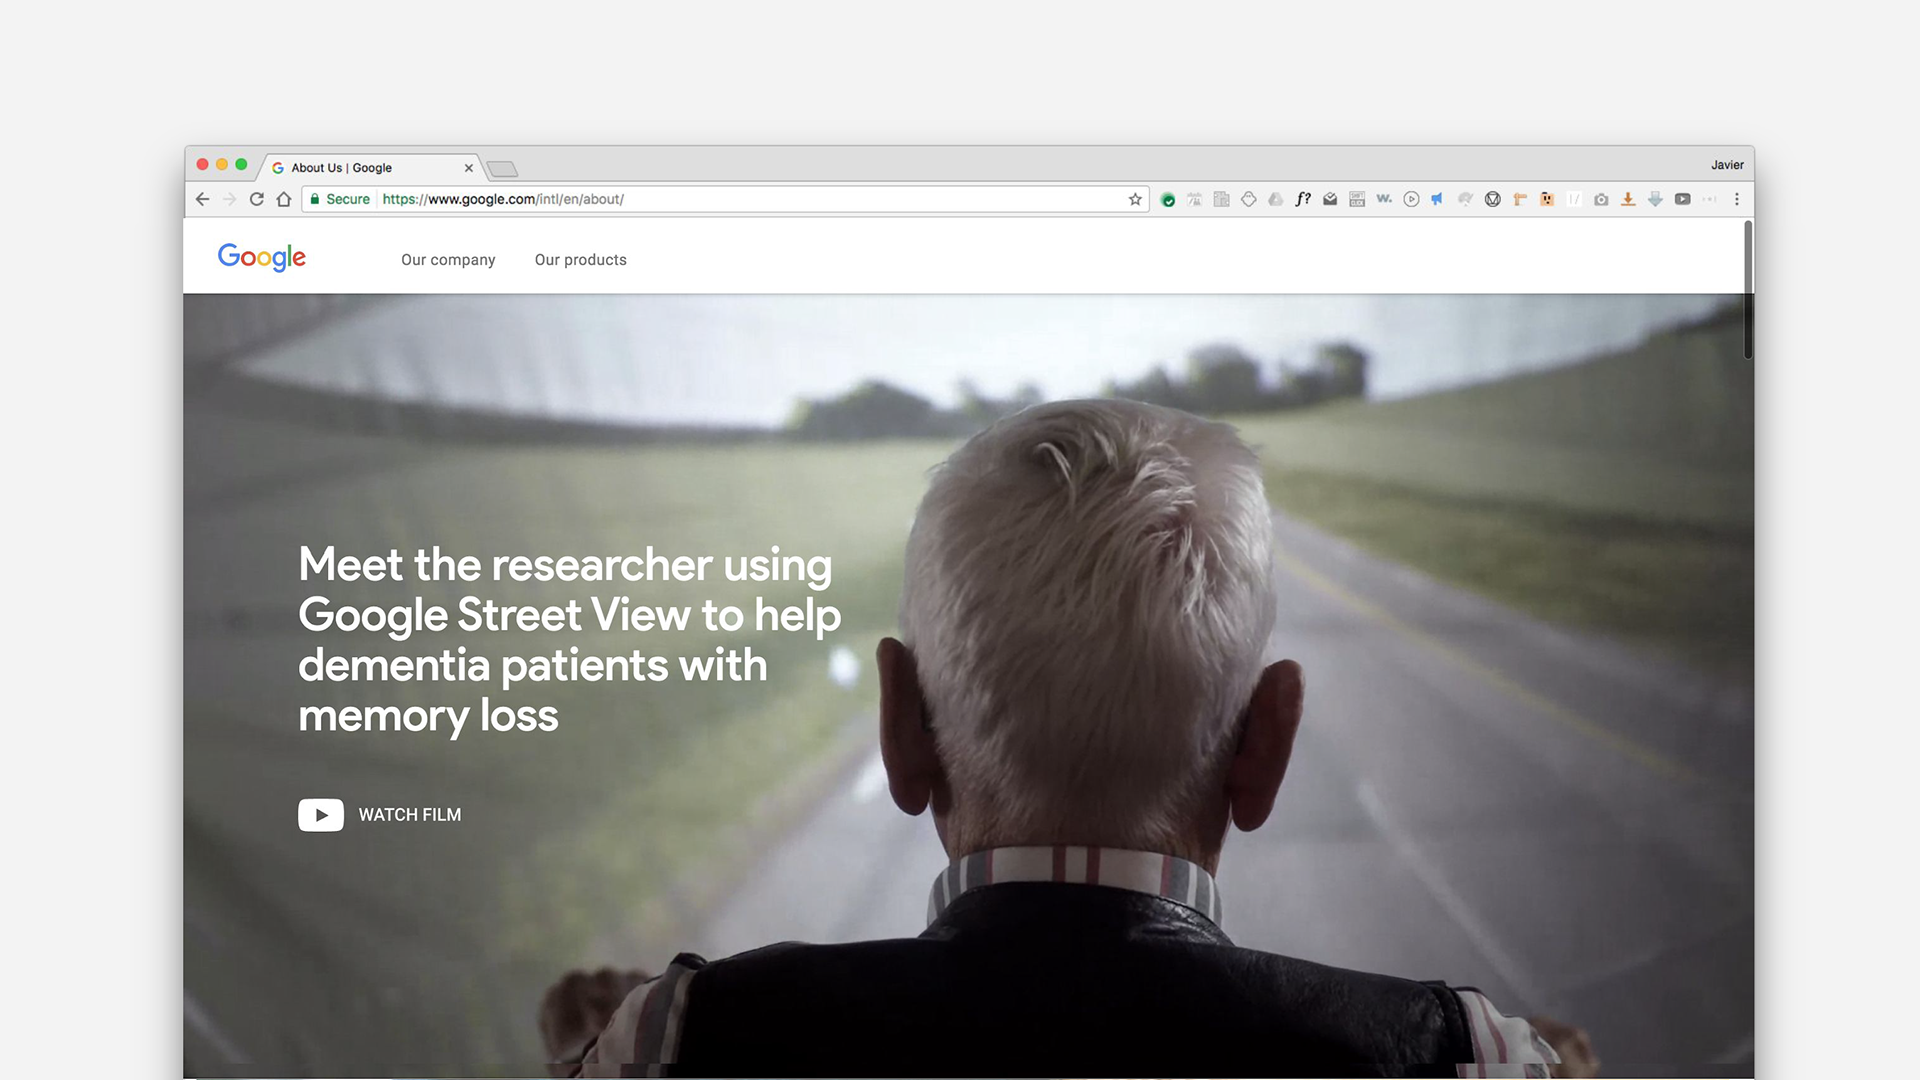Open a new browser tab
This screenshot has width=1920, height=1080.
tap(502, 168)
